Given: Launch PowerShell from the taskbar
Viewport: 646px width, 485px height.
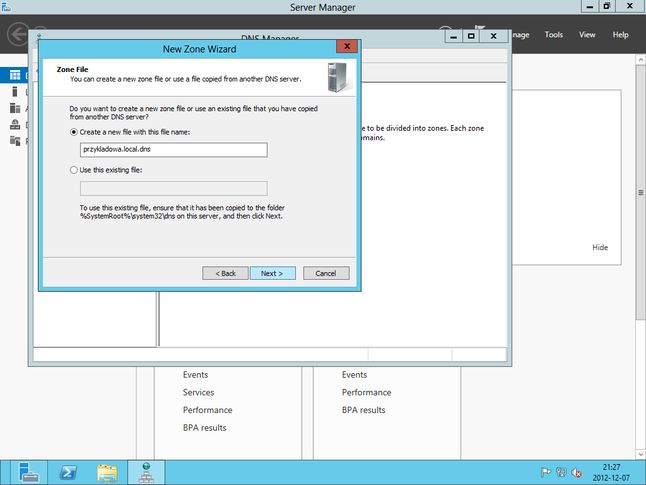Looking at the screenshot, I should tap(68, 472).
